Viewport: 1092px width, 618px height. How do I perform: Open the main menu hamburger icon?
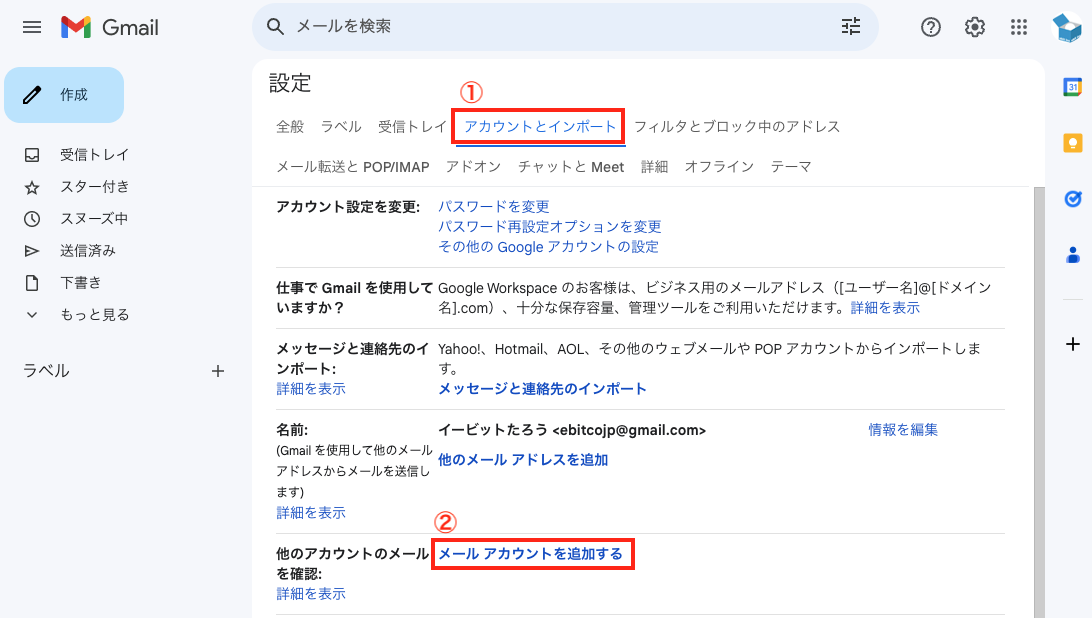click(x=32, y=27)
